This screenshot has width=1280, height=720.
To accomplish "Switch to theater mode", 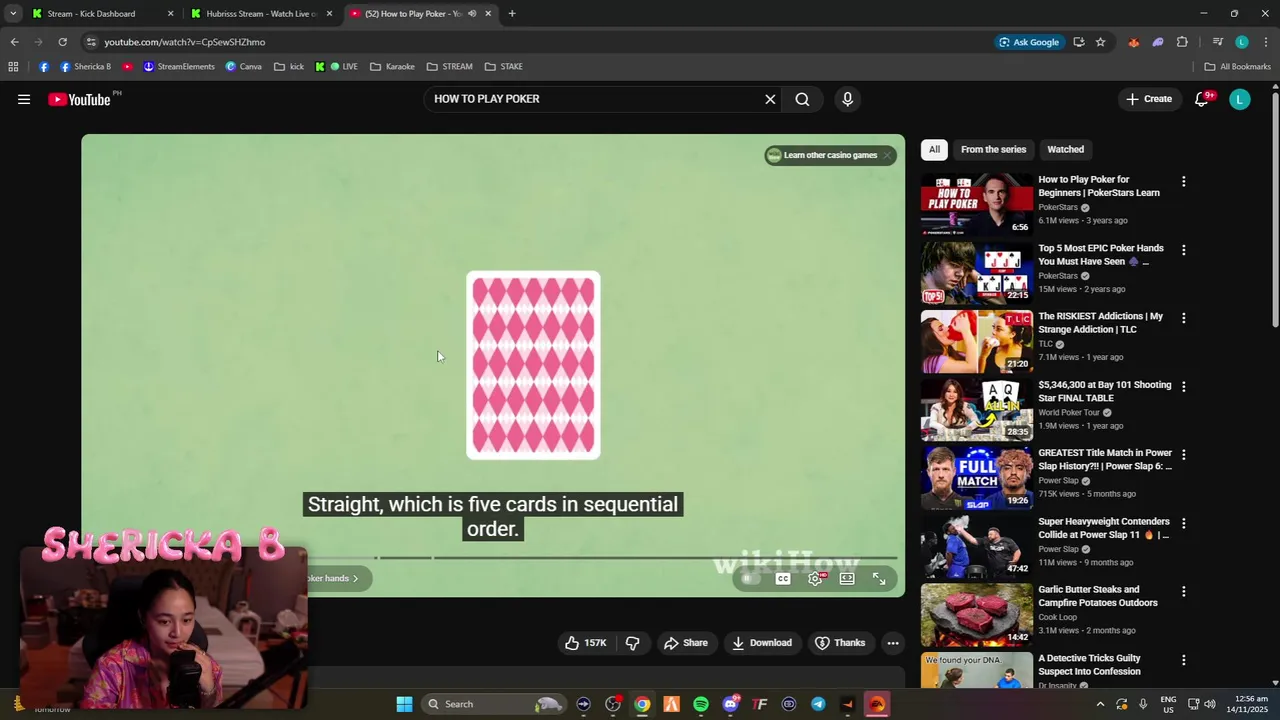I will (847, 579).
